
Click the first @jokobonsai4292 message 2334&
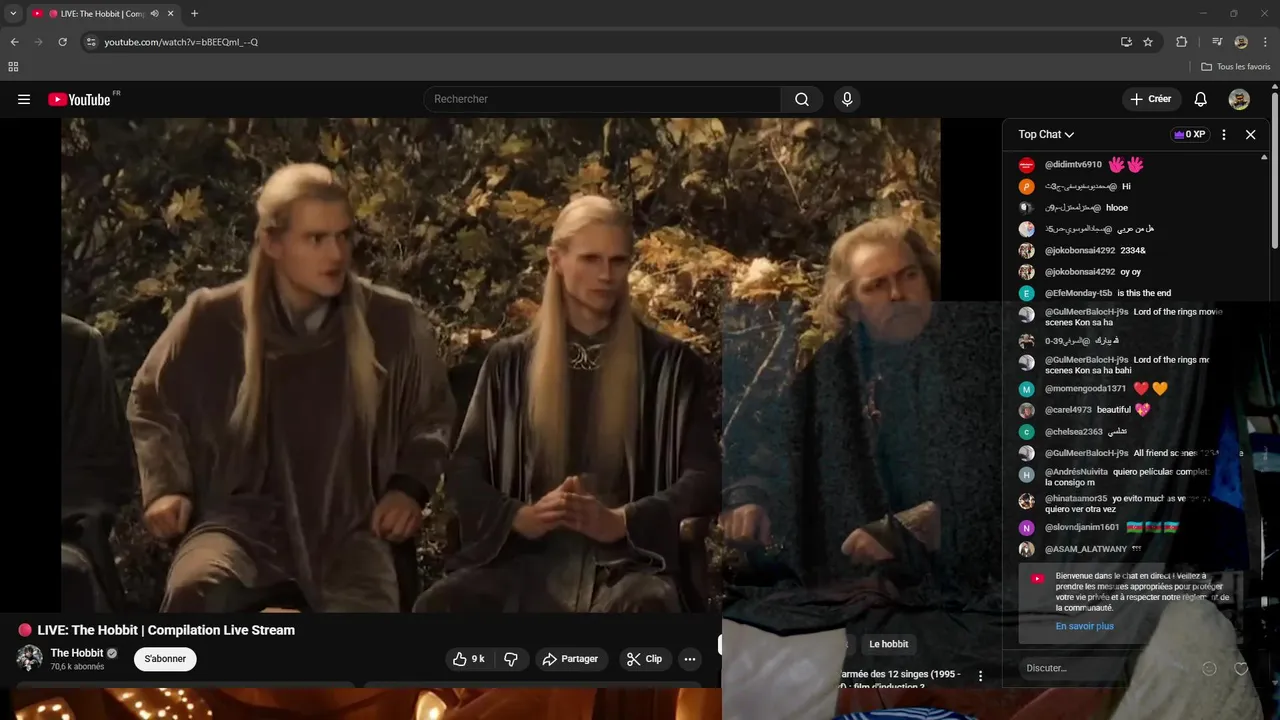(x=1133, y=250)
